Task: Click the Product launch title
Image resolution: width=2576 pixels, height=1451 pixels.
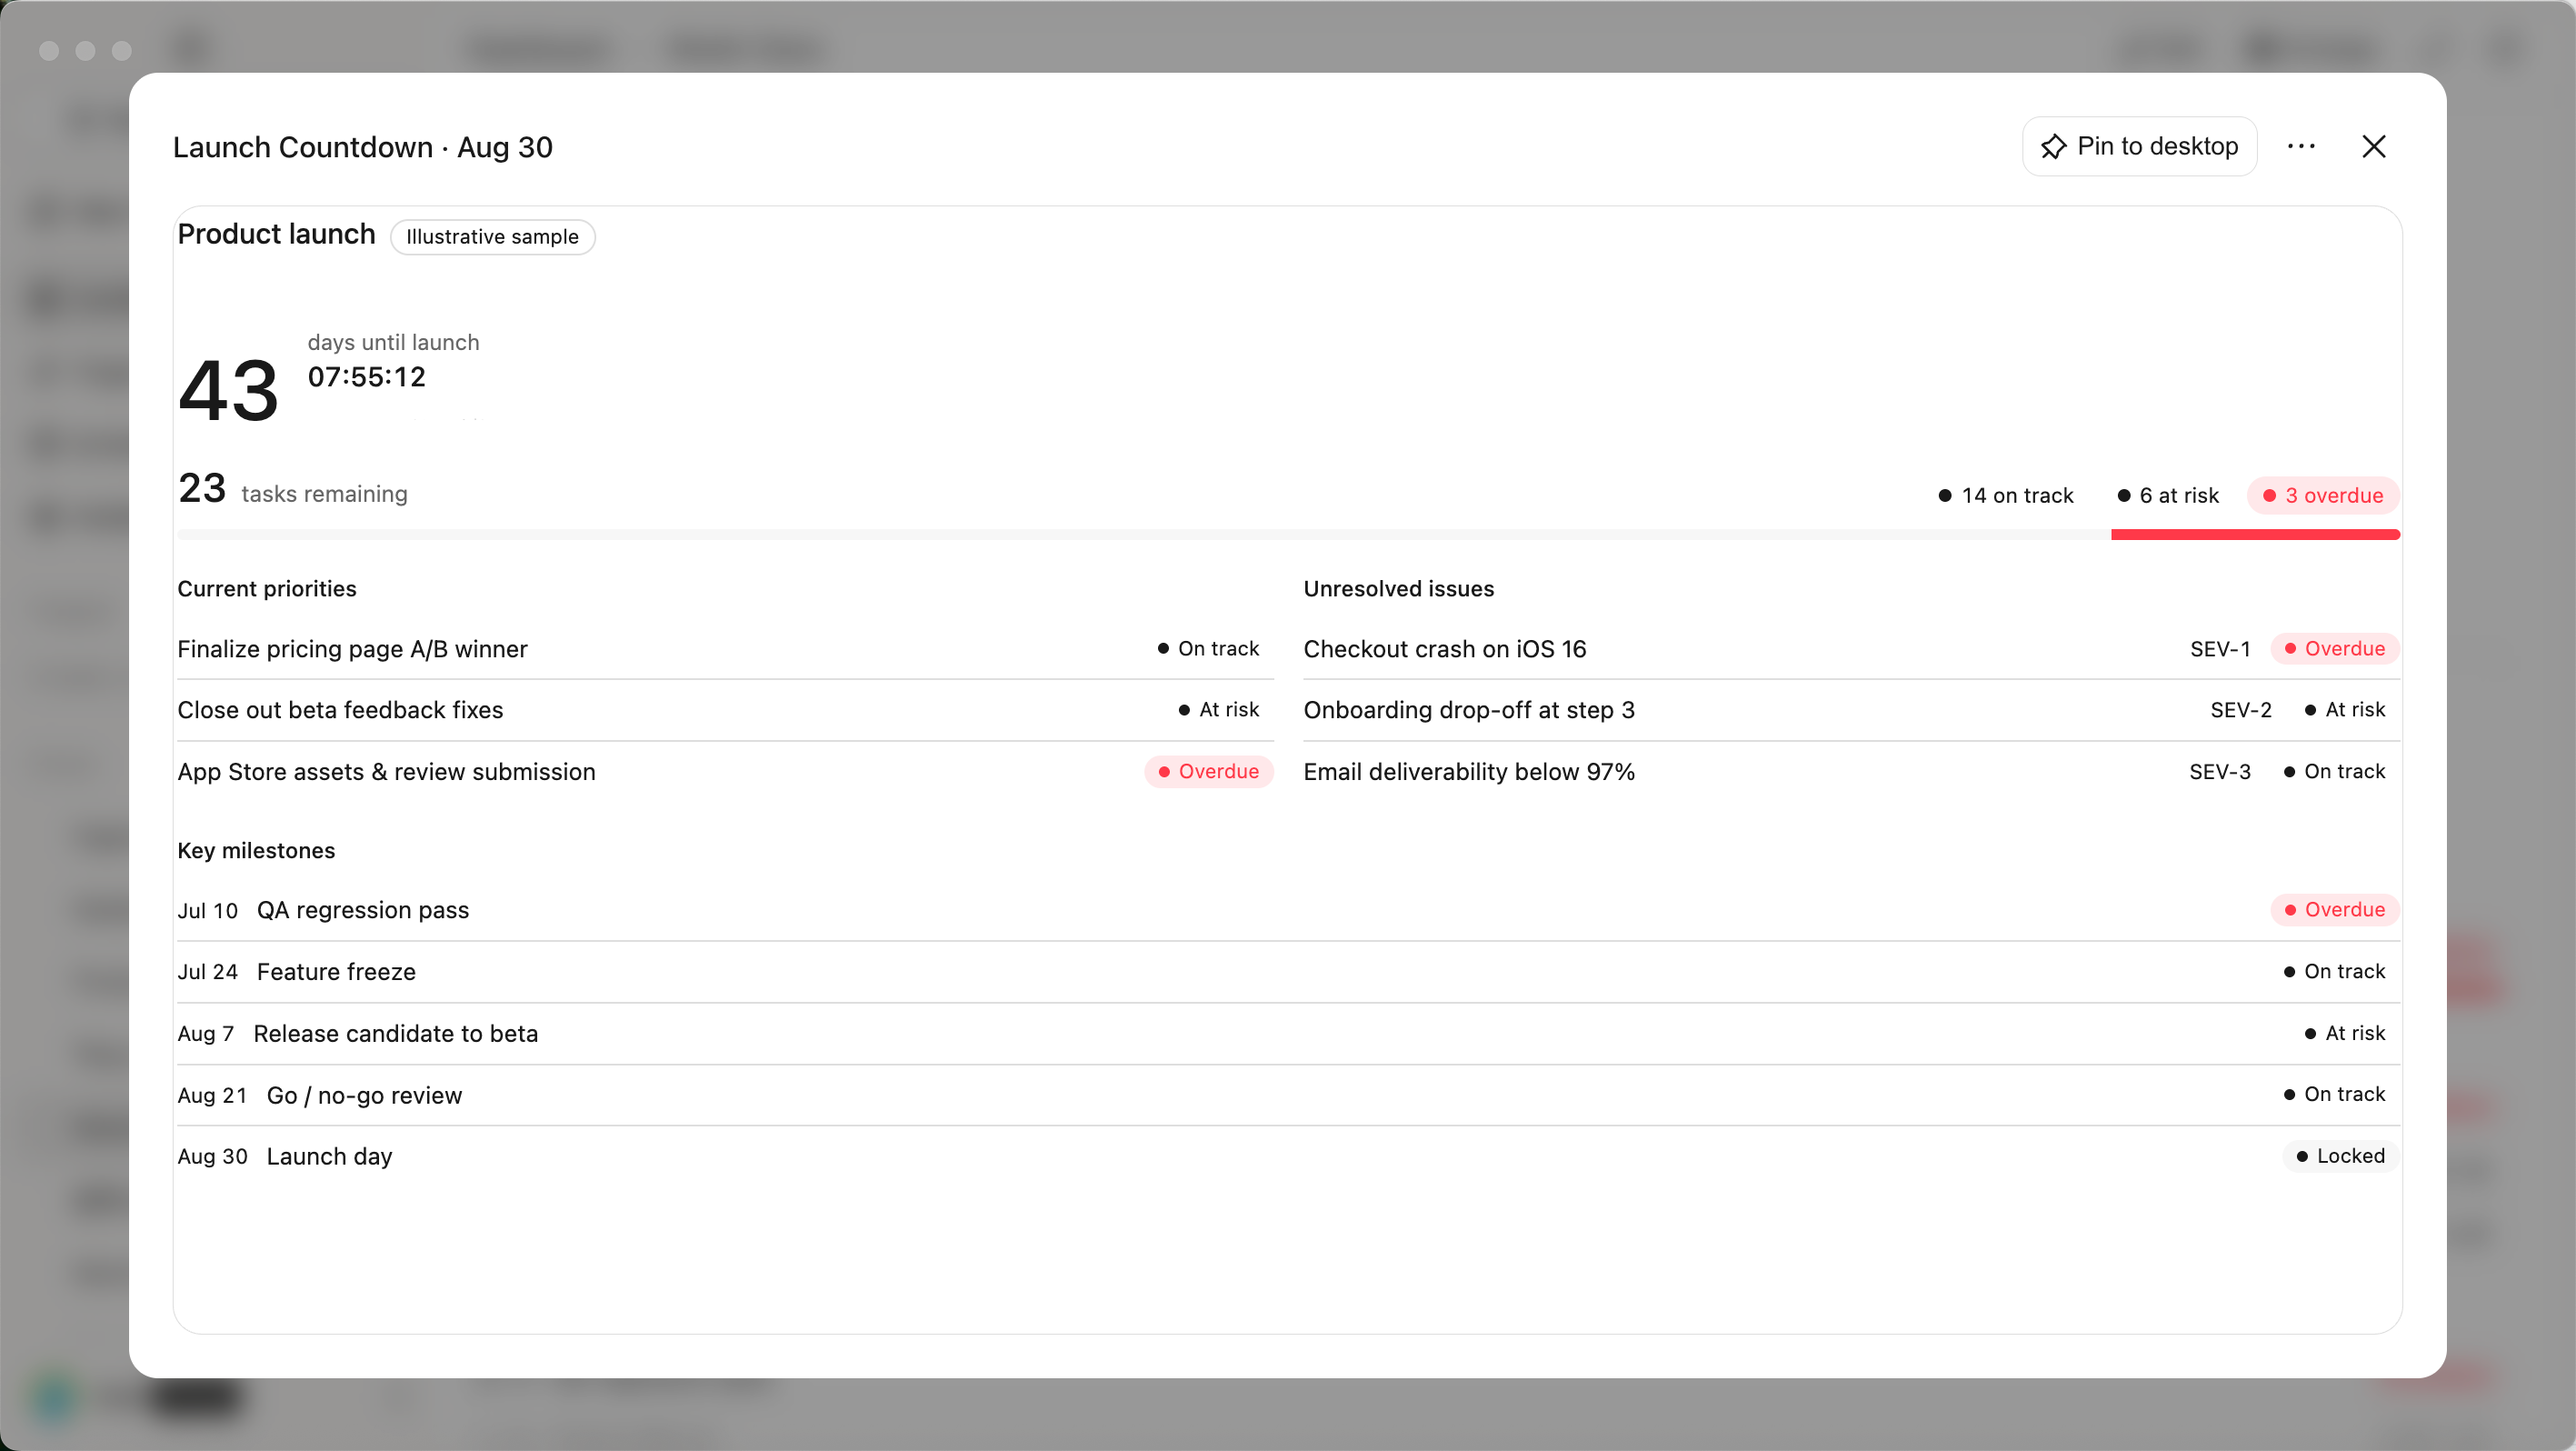Action: tap(276, 234)
